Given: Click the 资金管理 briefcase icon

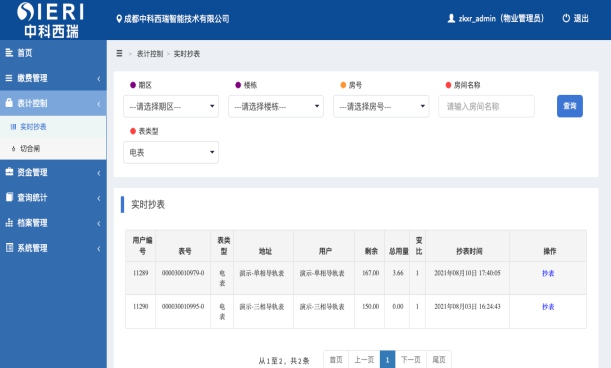Looking at the screenshot, I should pyautogui.click(x=9, y=172).
